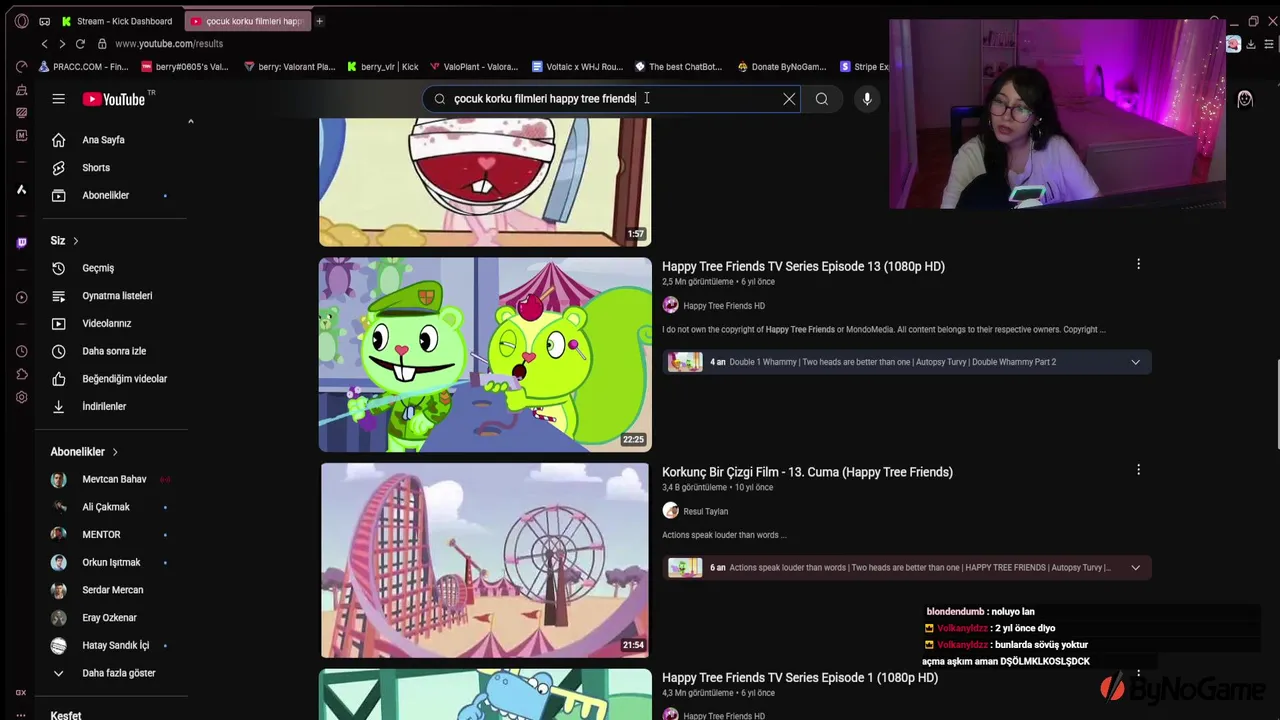Open Happy Tree Friends HD channel under Episode 13
The image size is (1280, 720).
pyautogui.click(x=724, y=306)
